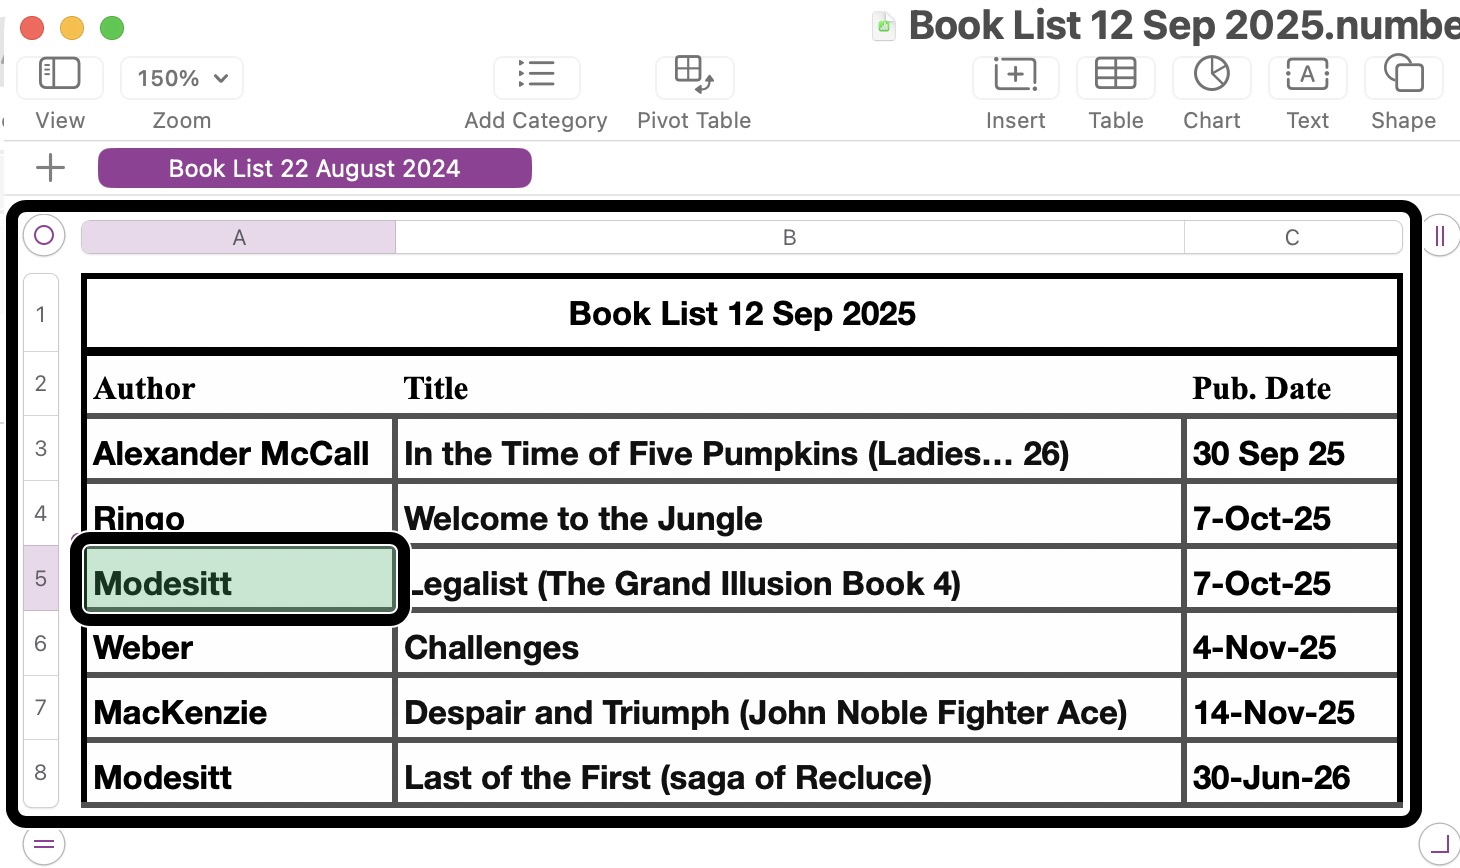
Task: Add a new Table
Action: tap(1115, 76)
